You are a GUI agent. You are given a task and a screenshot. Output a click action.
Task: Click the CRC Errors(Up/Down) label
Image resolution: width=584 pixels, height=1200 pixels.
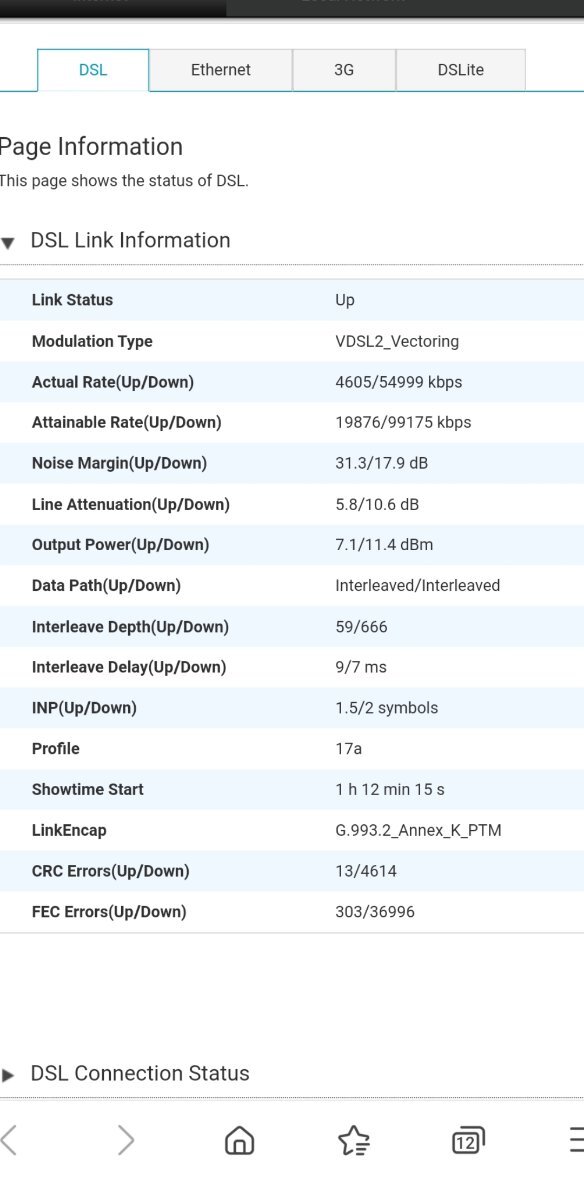click(110, 871)
